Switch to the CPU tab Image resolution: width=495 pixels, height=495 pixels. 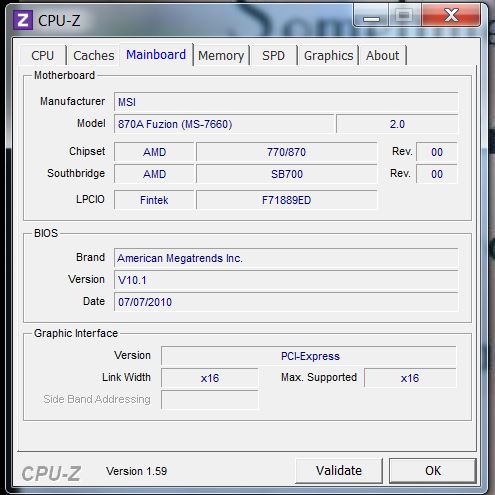point(43,55)
